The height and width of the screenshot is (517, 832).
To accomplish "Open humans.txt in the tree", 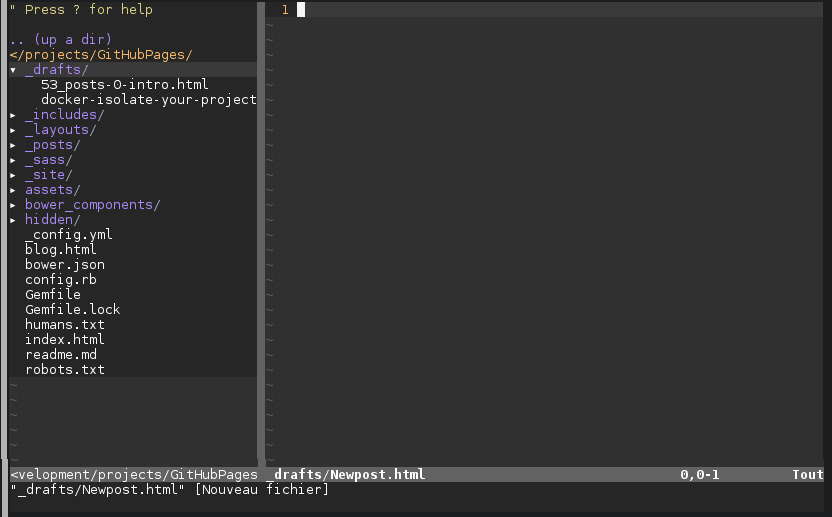I will click(x=65, y=324).
